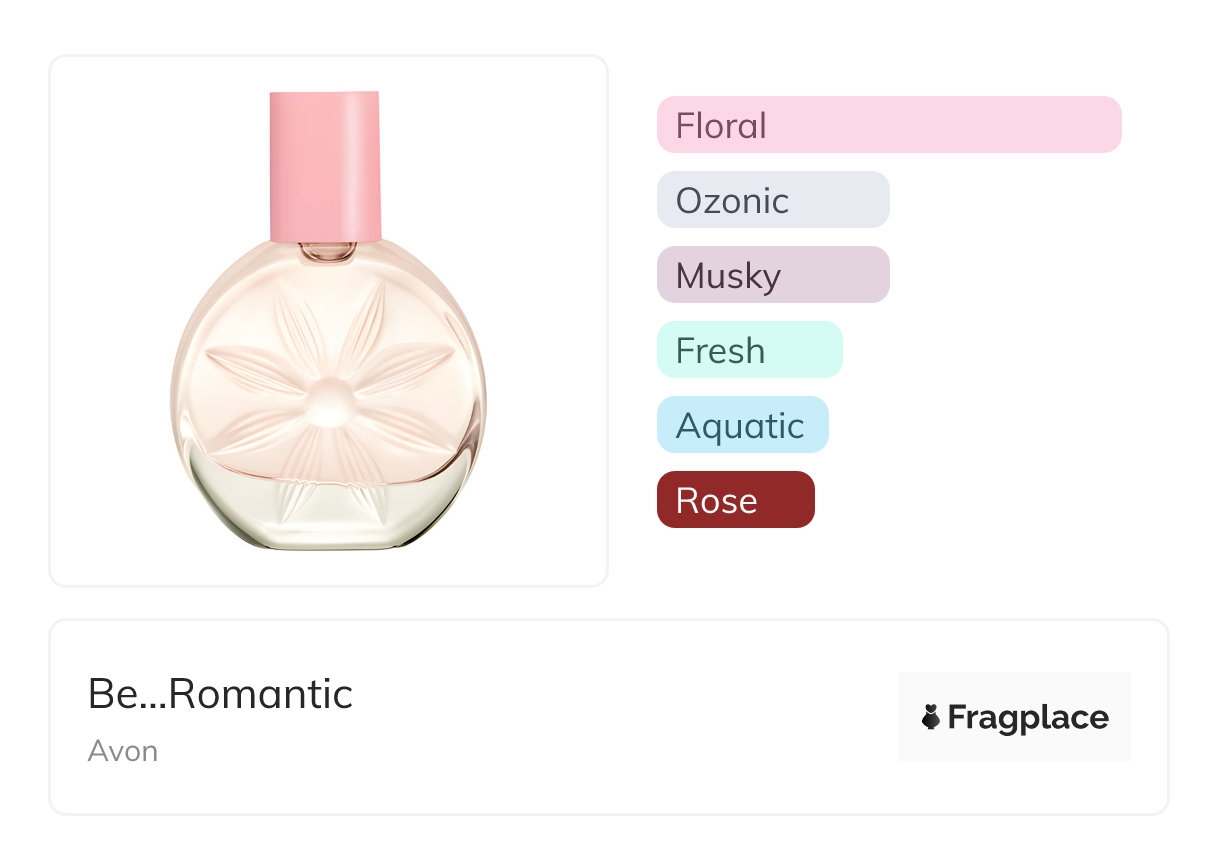Select the Floral accord bar
This screenshot has width=1218, height=864.
click(888, 125)
